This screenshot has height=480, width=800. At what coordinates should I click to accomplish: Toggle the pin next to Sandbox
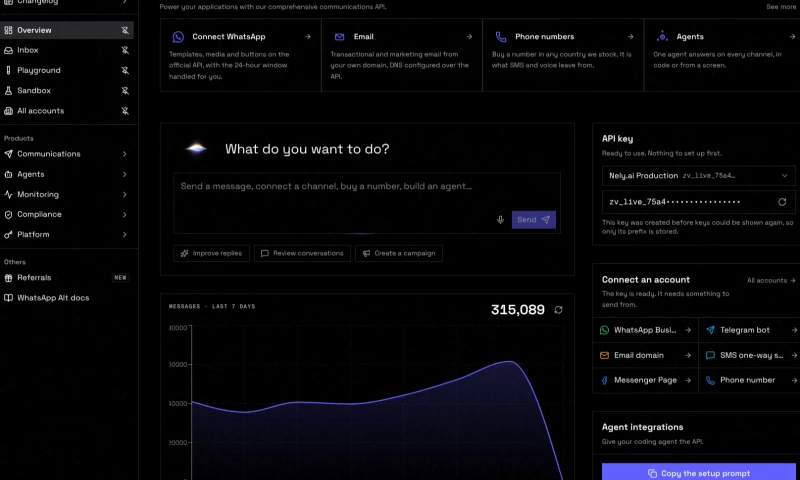(124, 91)
